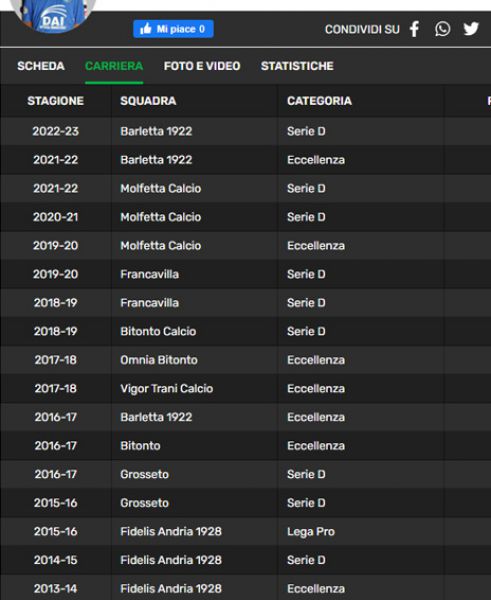The height and width of the screenshot is (600, 491).
Task: Open the Bitonto Calcio team link
Action: [x=158, y=331]
